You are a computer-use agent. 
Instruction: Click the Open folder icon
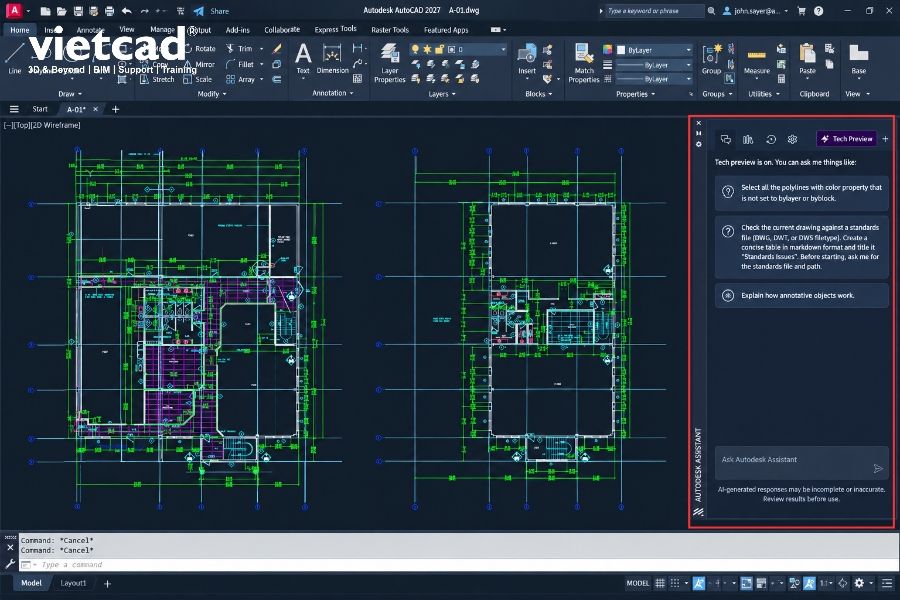[62, 11]
